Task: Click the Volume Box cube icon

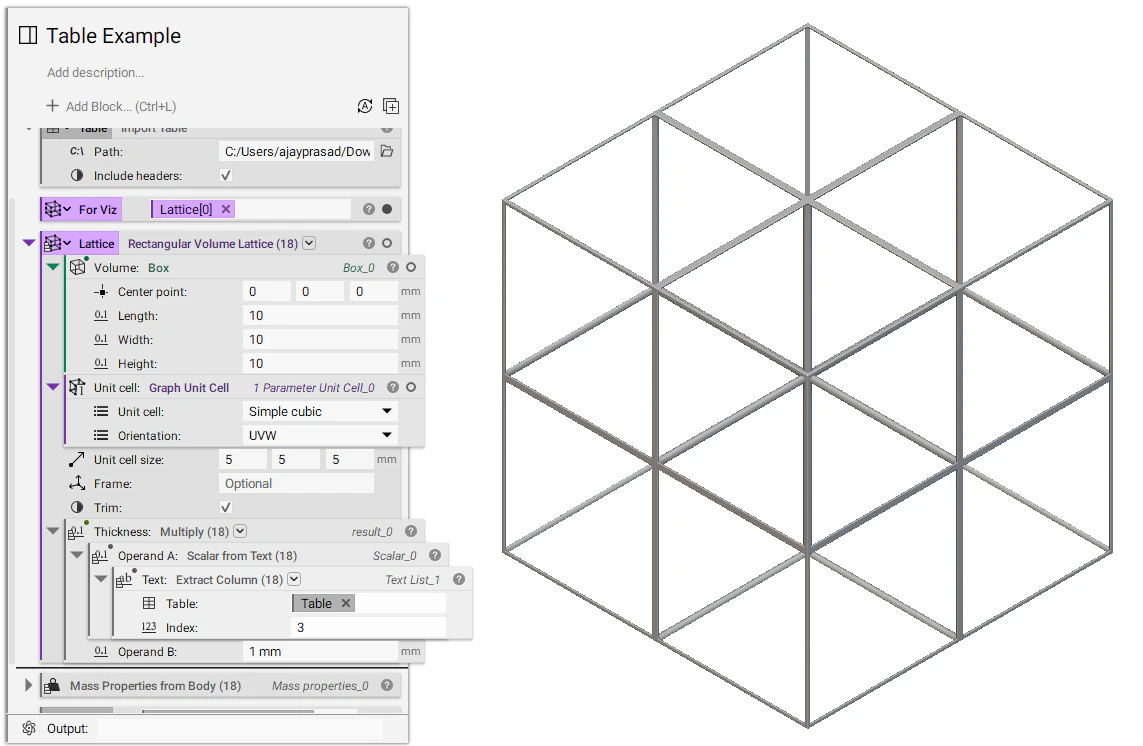Action: tap(77, 267)
